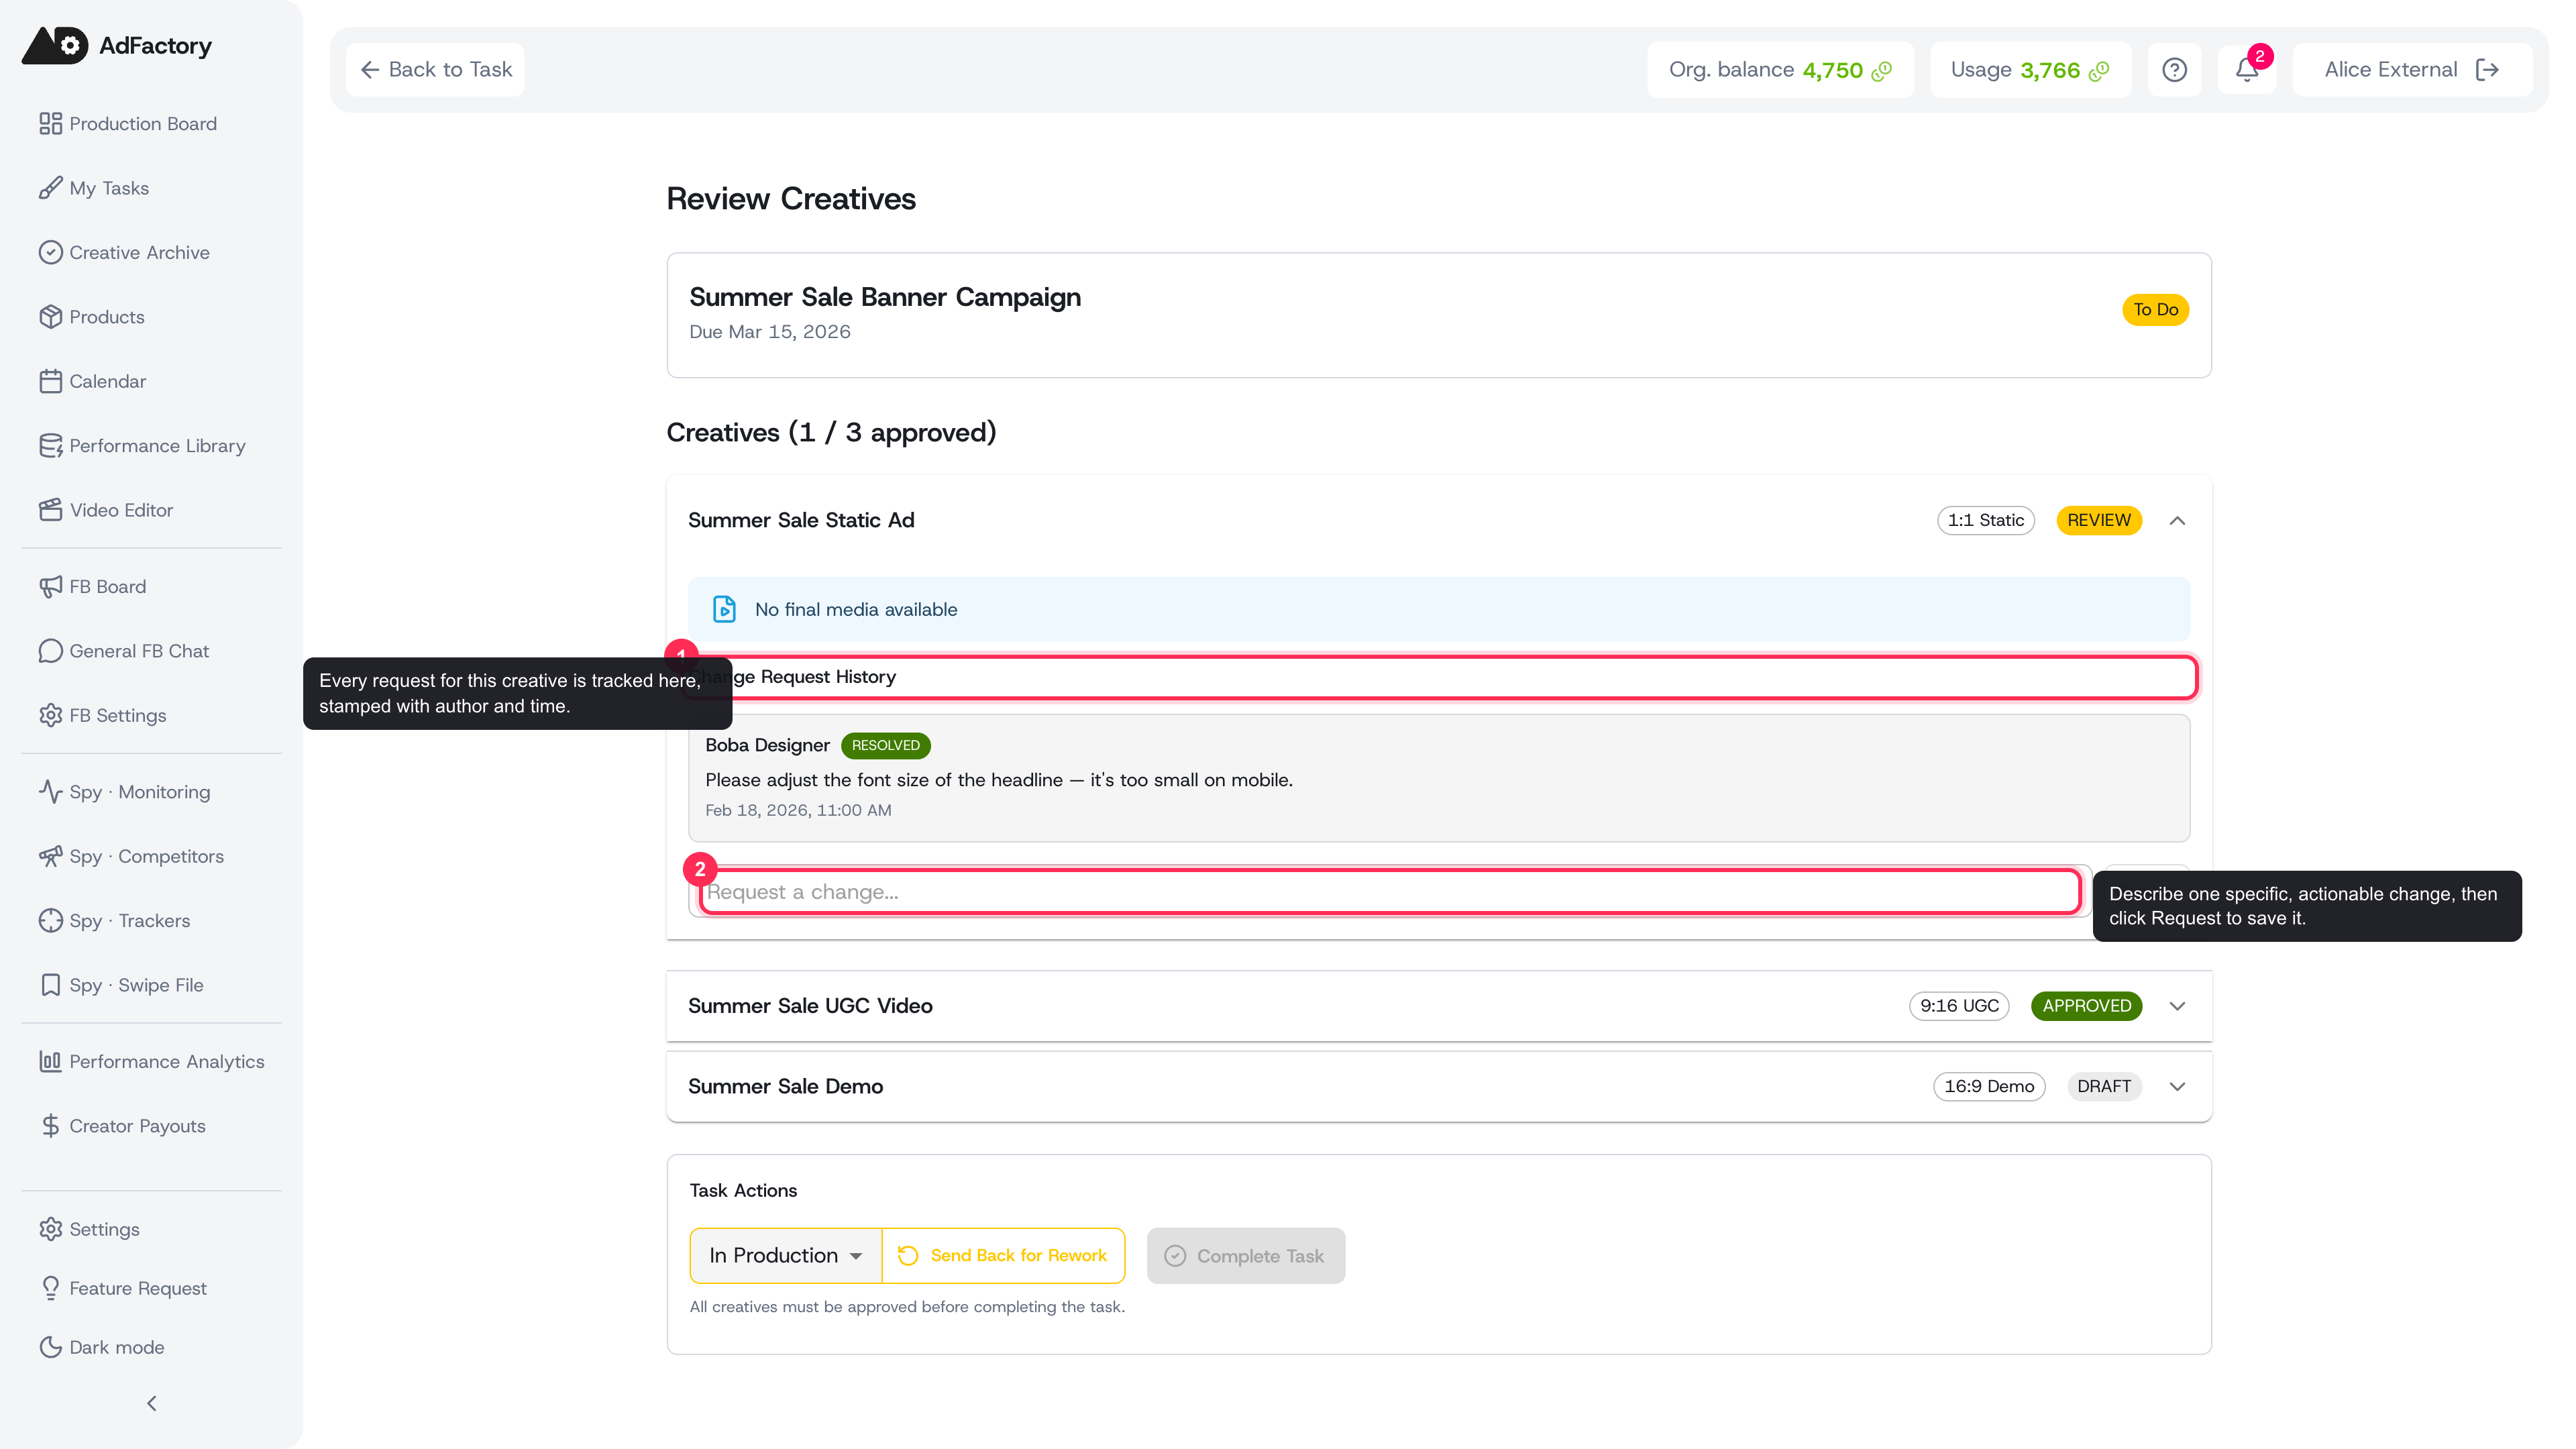Click the No final media available notice
The height and width of the screenshot is (1449, 2576).
coord(1438,609)
